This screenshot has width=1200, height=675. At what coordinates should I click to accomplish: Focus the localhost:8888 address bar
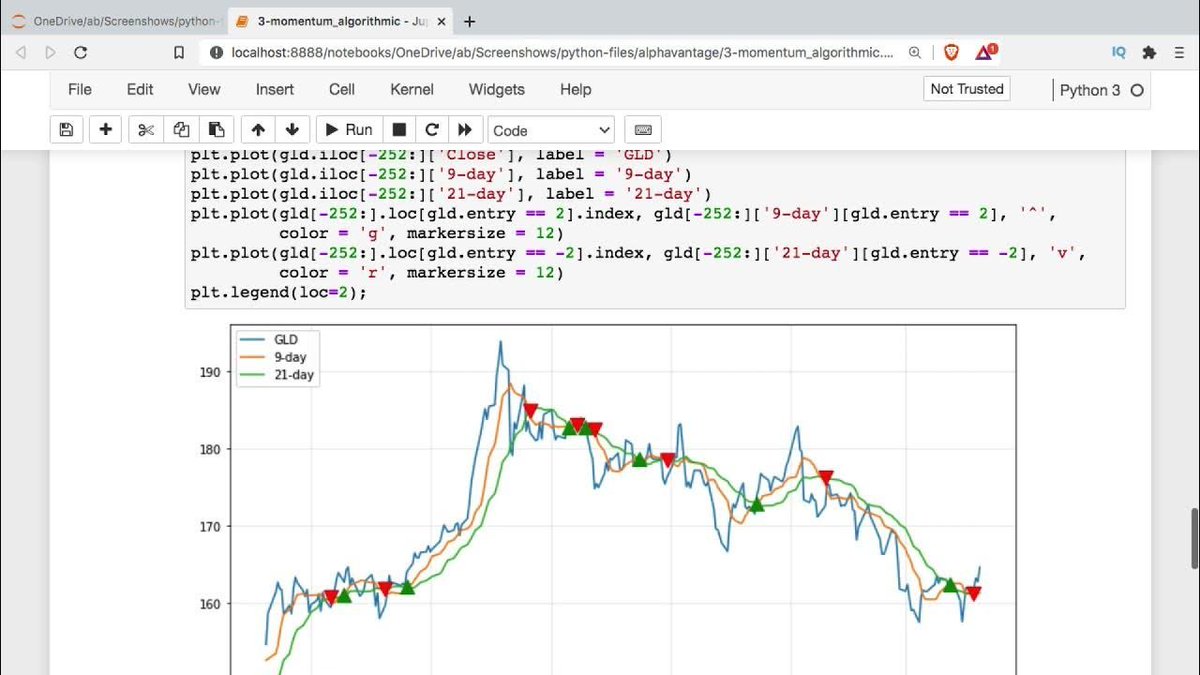tap(562, 52)
